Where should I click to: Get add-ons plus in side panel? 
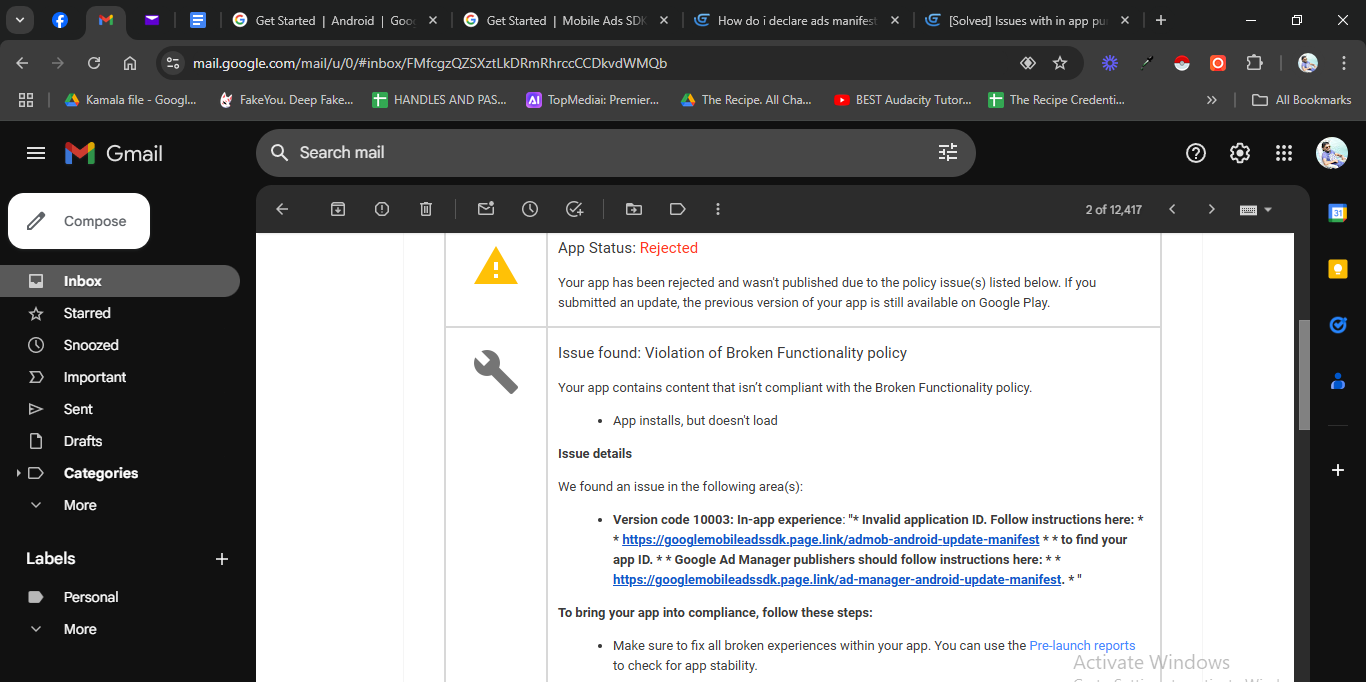[1337, 469]
